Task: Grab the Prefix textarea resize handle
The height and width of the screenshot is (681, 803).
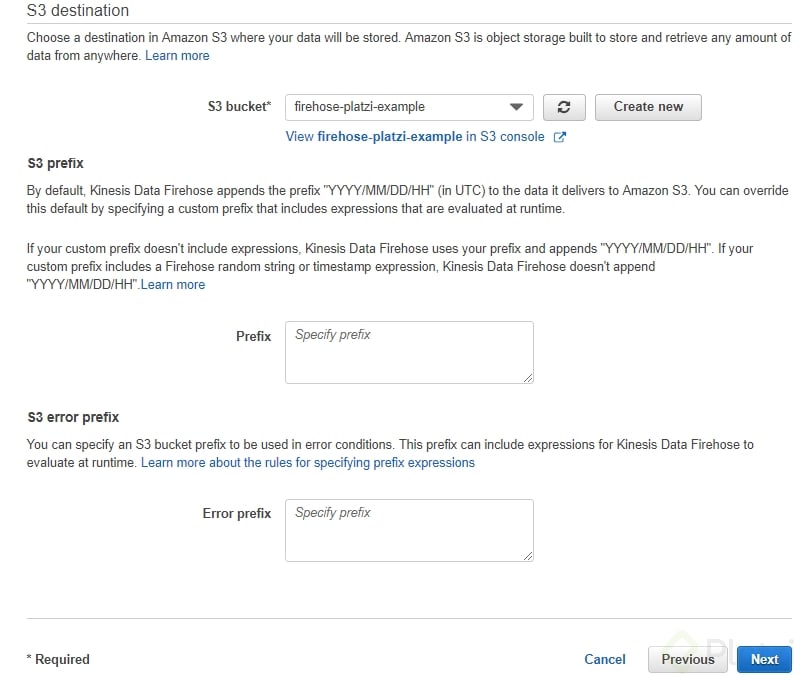Action: tap(528, 378)
